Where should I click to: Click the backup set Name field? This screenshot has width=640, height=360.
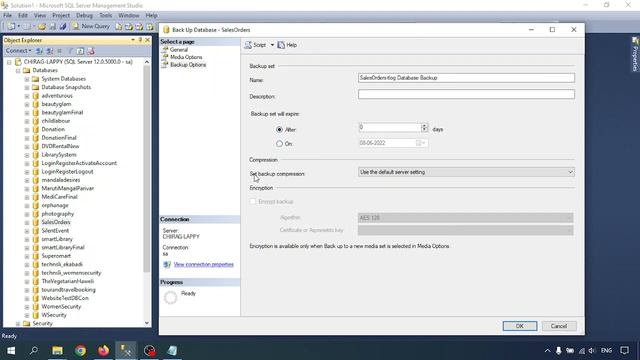click(466, 78)
